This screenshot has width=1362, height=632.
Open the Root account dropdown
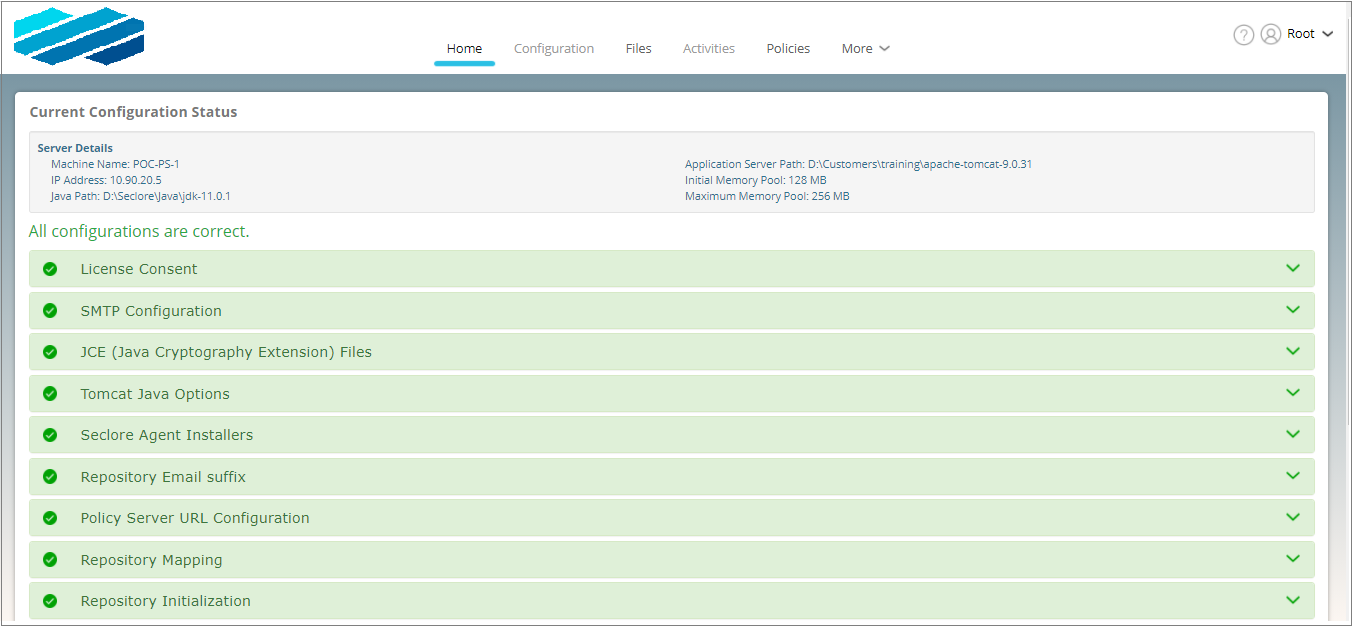tap(1308, 33)
